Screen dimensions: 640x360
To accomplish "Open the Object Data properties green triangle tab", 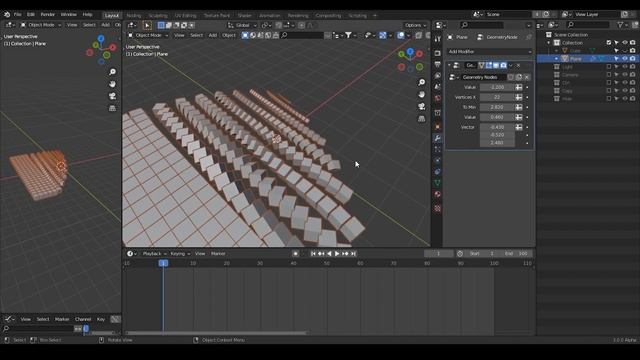I will 438,183.
